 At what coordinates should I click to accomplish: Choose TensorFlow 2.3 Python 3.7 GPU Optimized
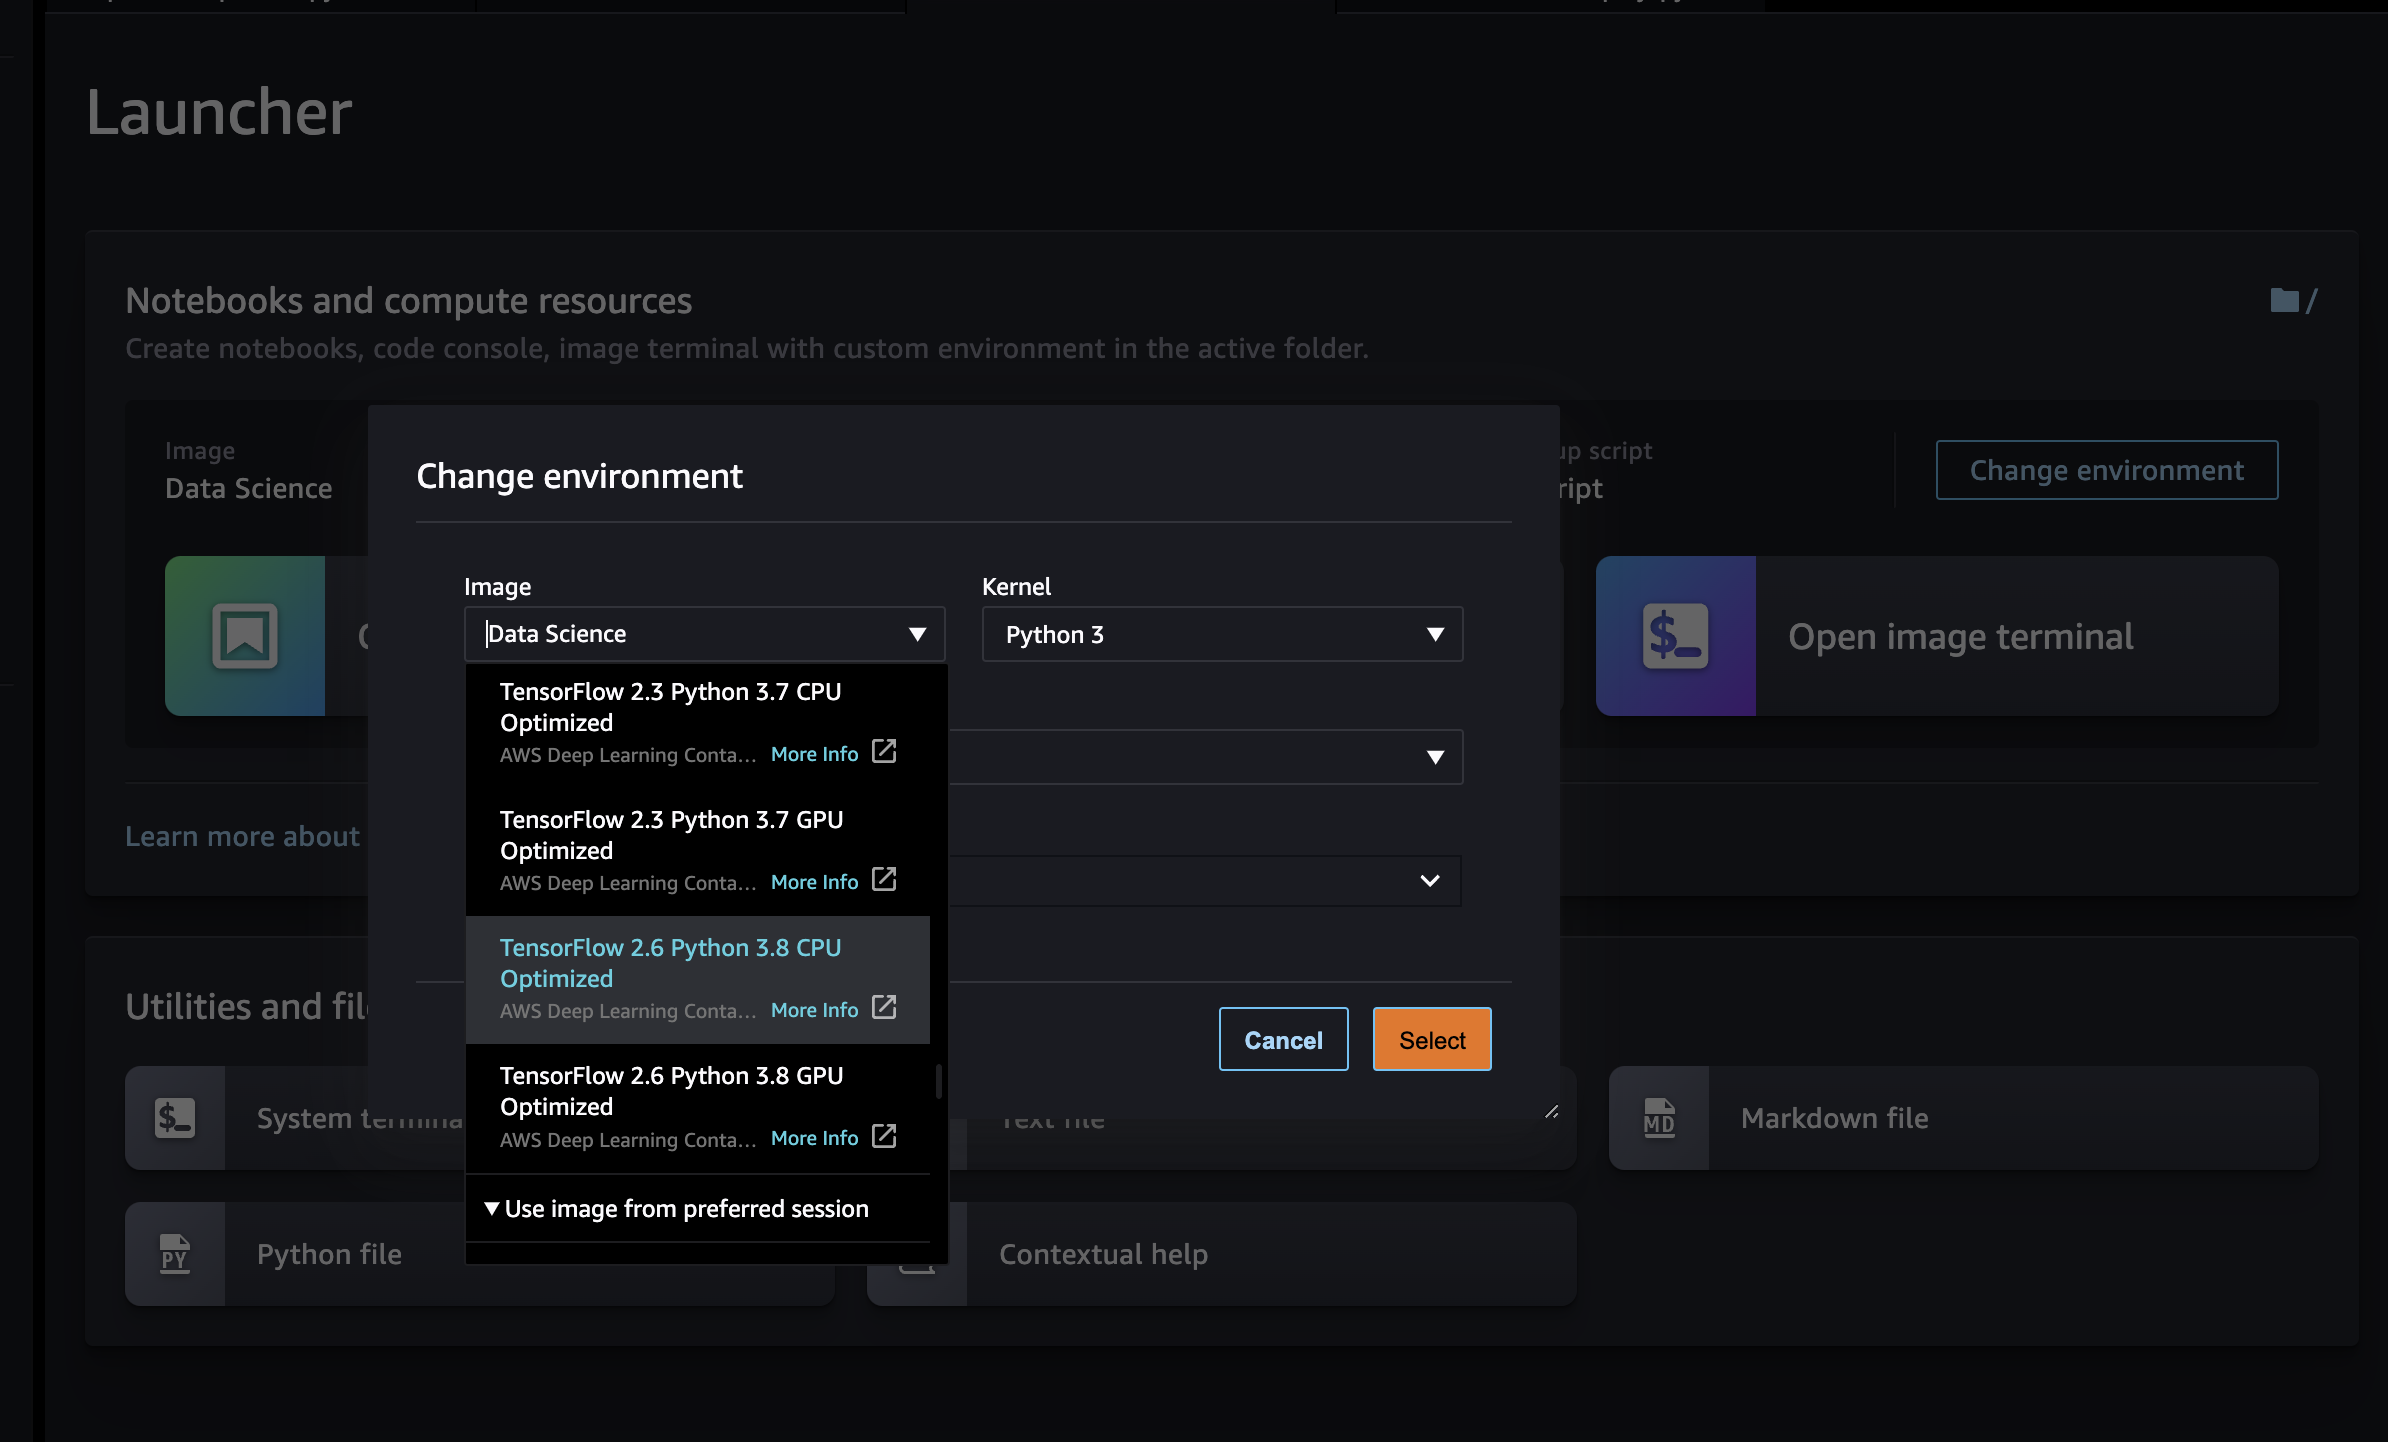point(670,834)
